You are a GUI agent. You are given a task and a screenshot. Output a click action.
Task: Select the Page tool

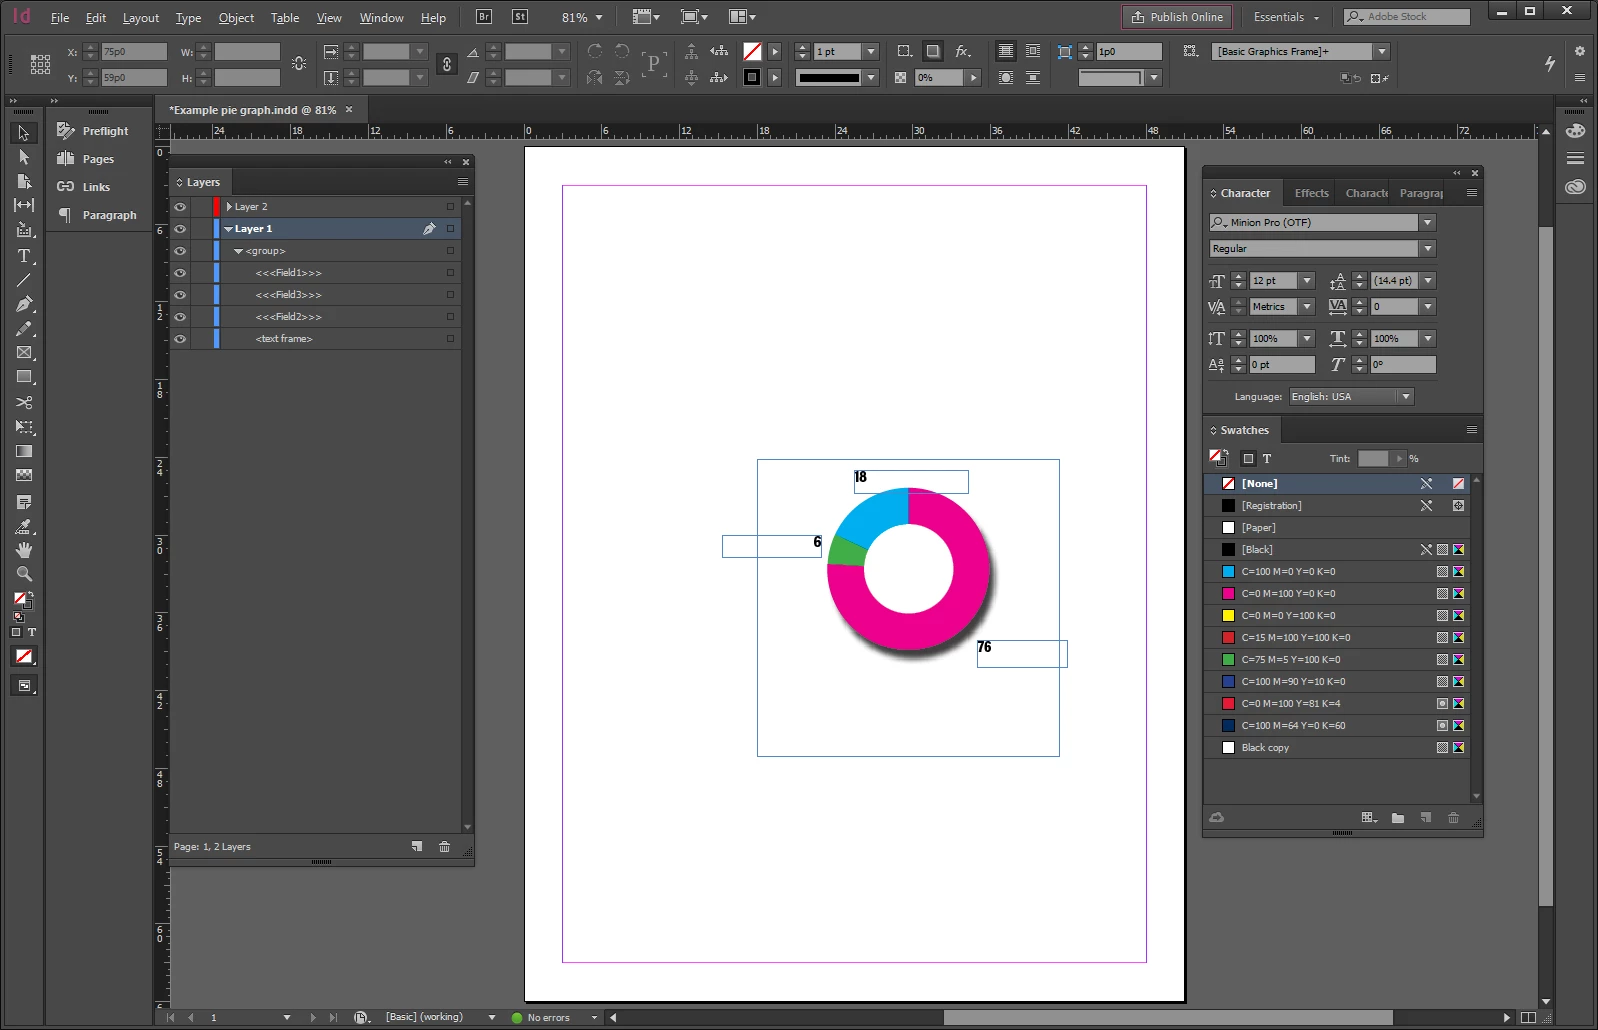[24, 181]
